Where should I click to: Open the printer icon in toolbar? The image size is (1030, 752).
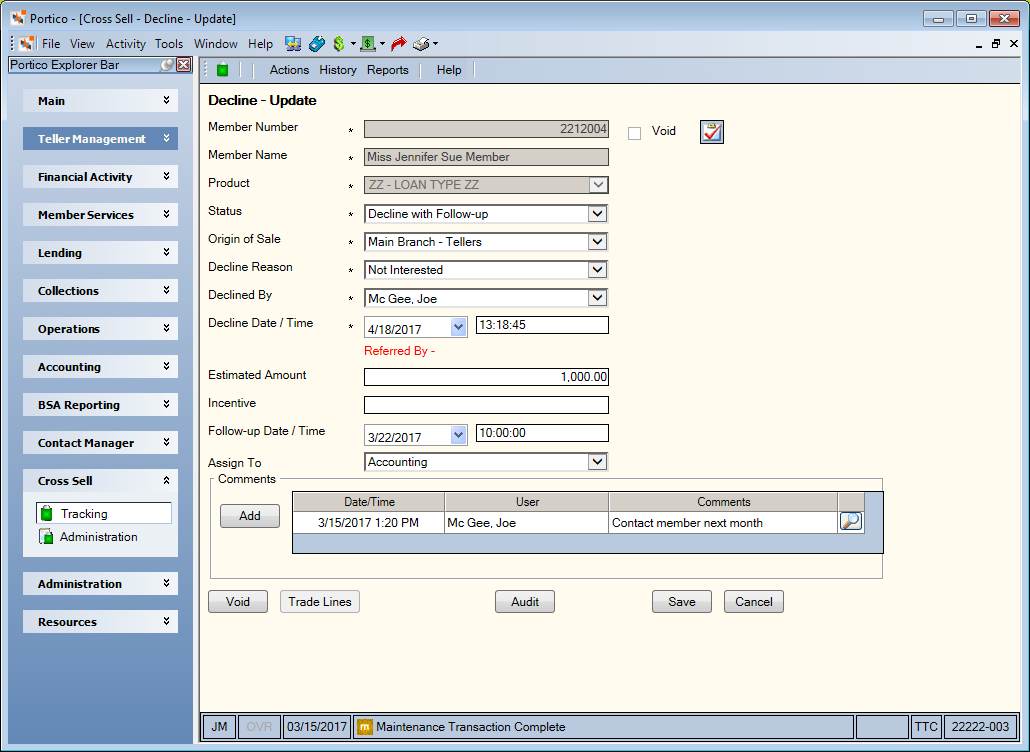coord(421,44)
